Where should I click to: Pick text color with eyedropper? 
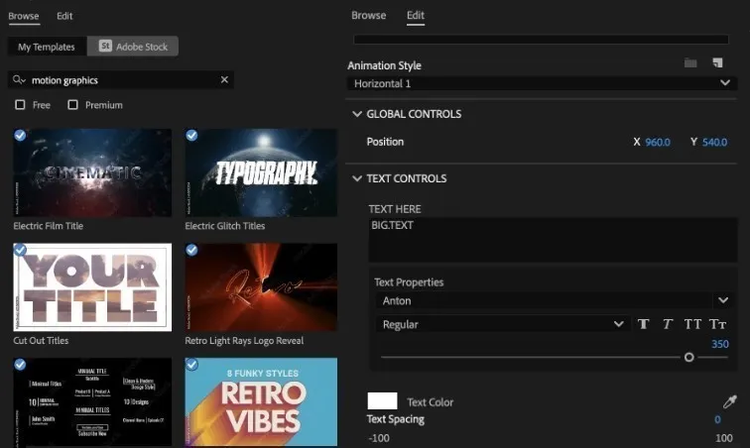tap(729, 402)
